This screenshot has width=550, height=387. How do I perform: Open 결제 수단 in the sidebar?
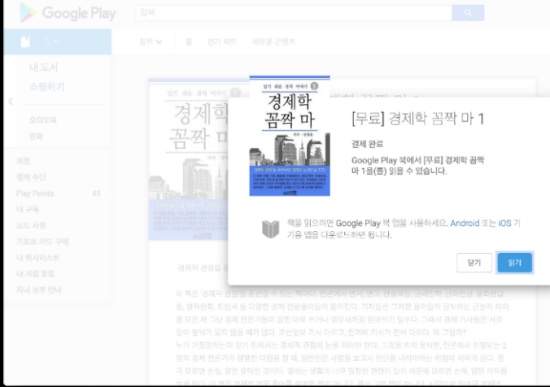pos(31,177)
